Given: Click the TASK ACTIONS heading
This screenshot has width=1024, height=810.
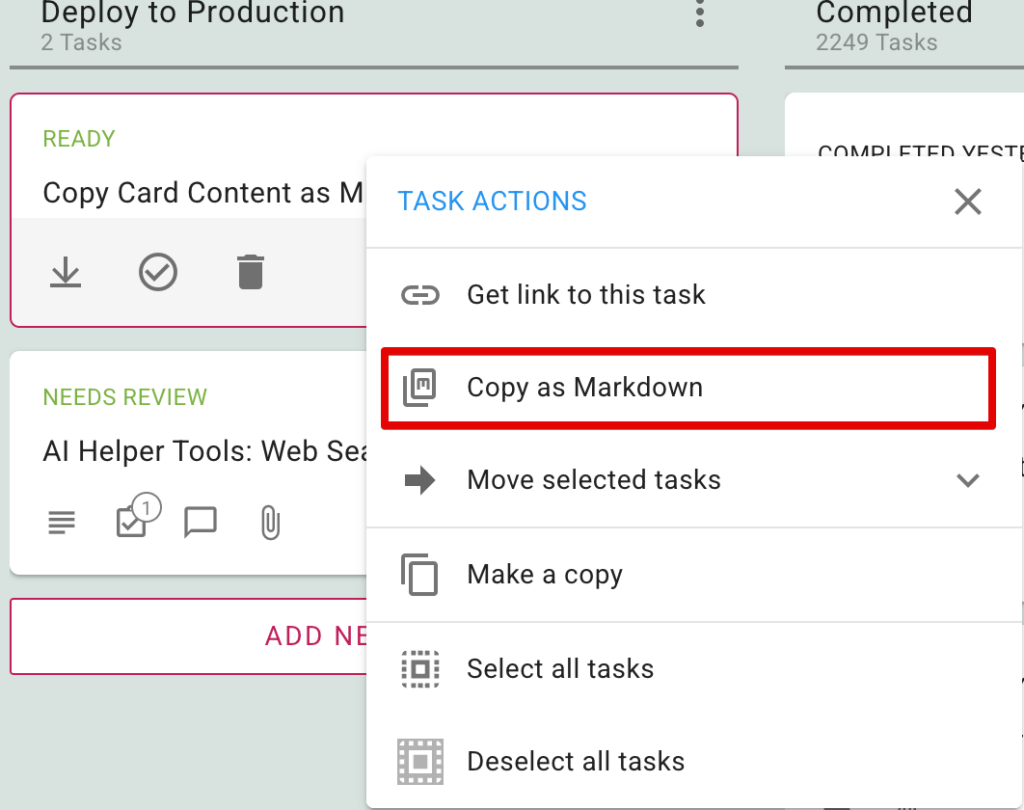Looking at the screenshot, I should pos(492,201).
